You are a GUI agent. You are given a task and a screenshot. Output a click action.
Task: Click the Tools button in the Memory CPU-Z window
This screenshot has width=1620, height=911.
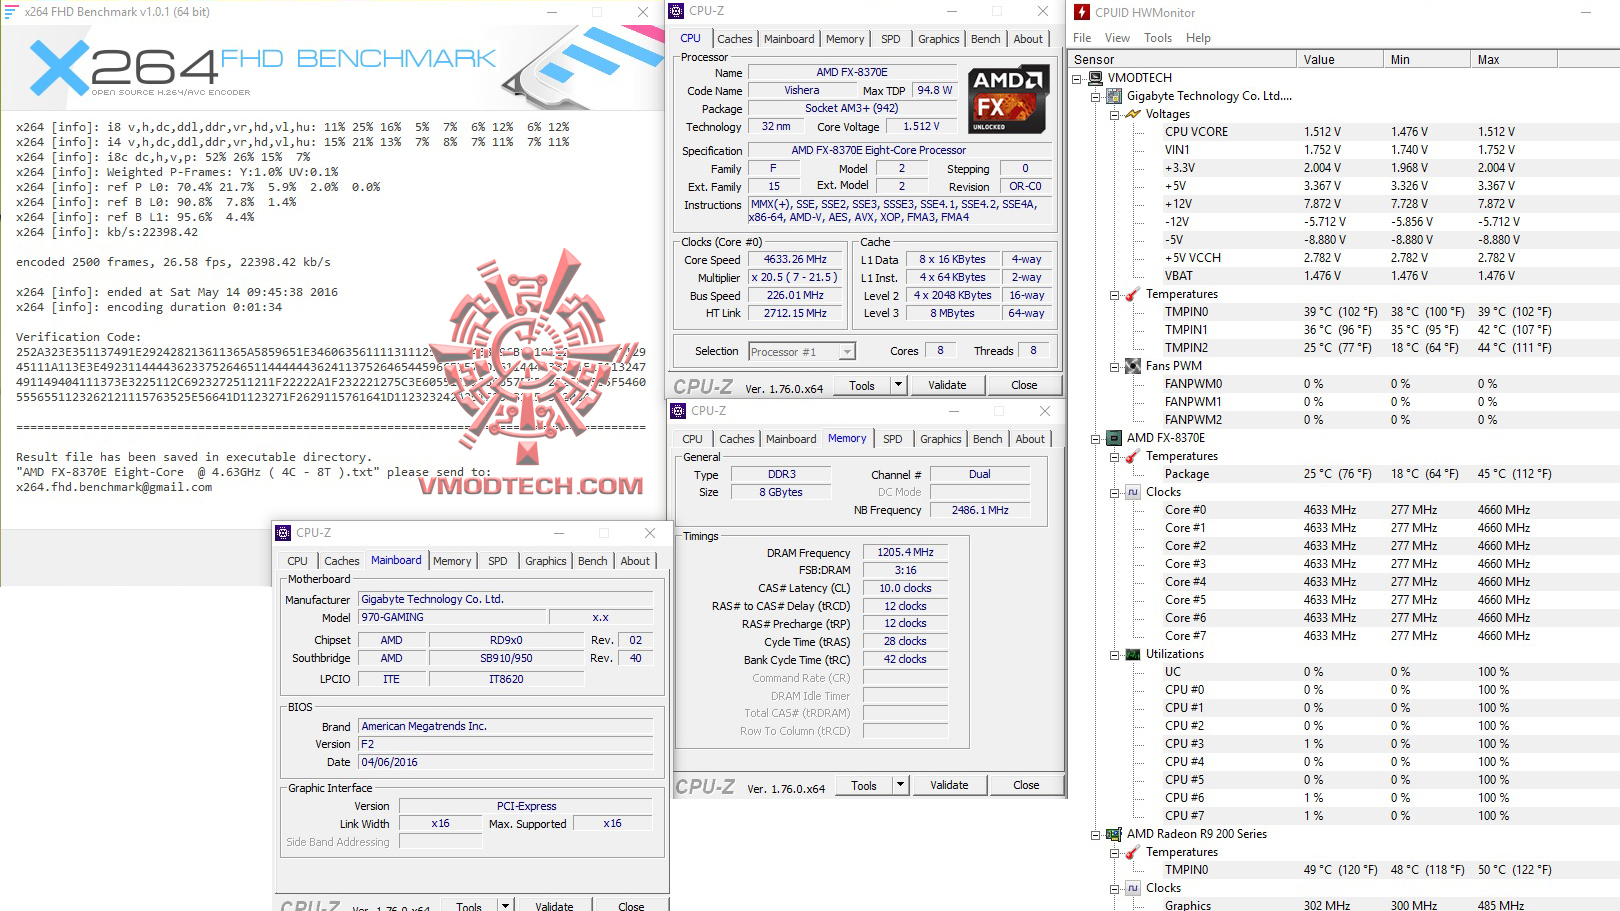pos(864,785)
